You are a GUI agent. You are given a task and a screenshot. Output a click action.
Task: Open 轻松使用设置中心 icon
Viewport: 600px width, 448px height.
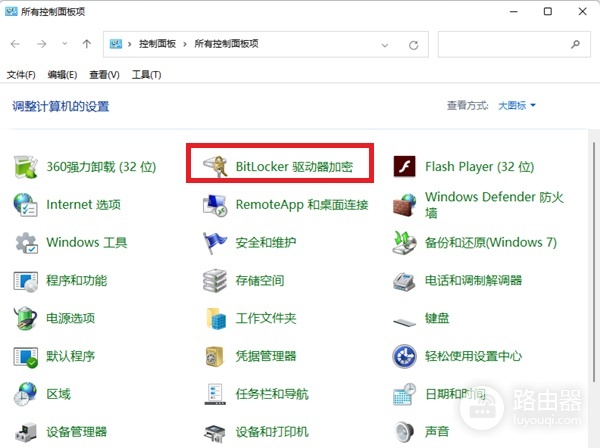tap(404, 356)
